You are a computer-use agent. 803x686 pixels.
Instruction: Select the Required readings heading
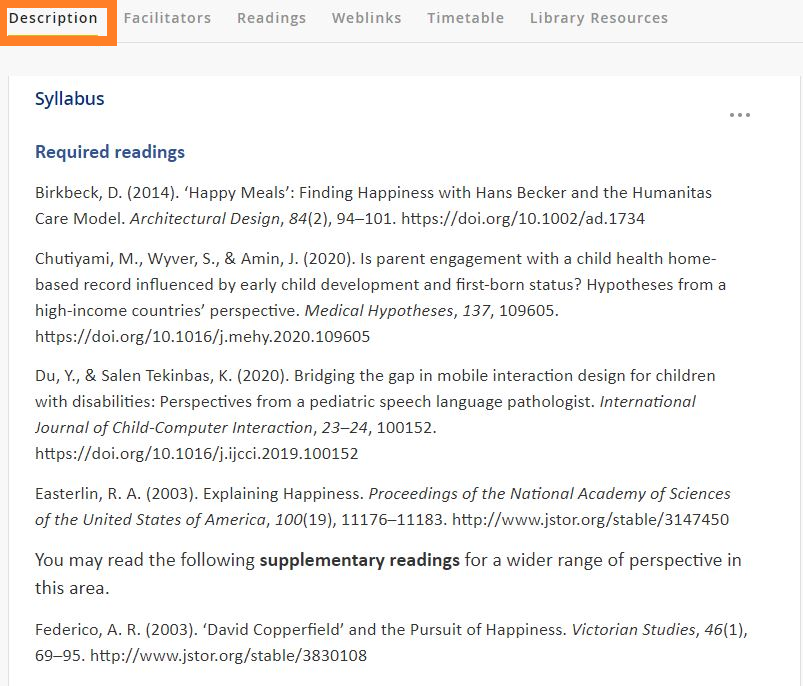pos(110,152)
